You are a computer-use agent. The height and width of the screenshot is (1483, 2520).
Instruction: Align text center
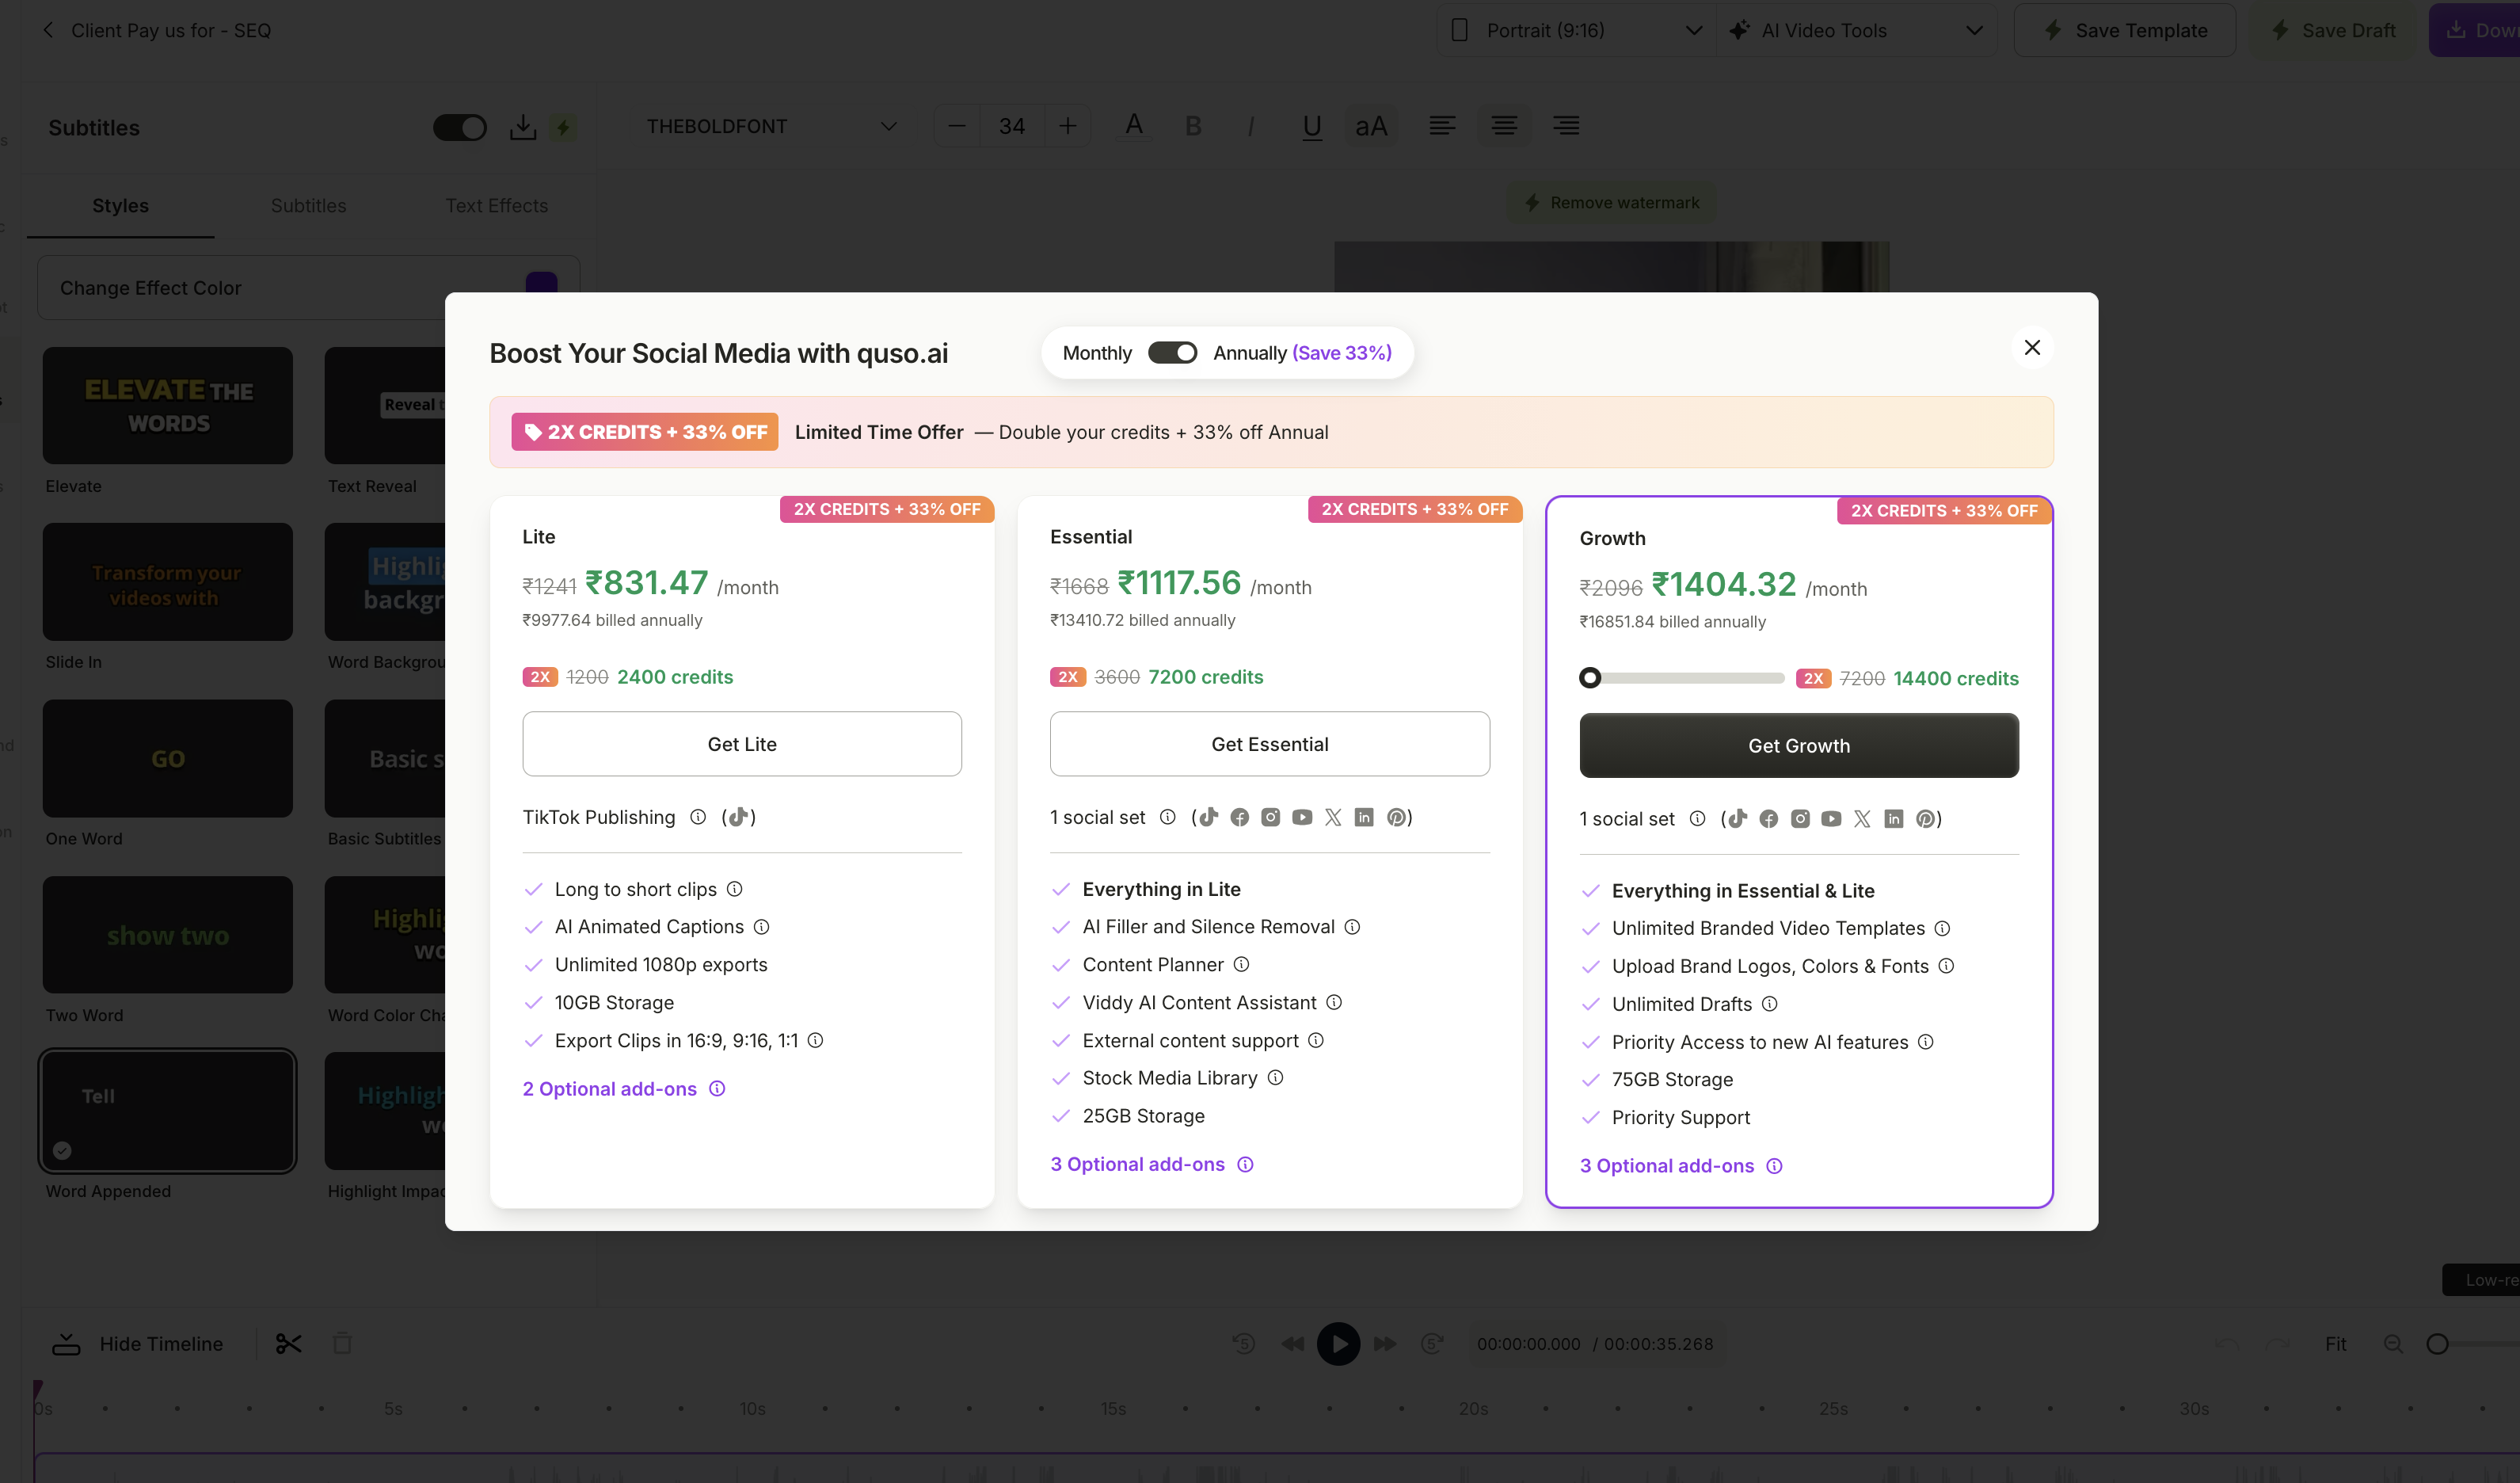(1504, 125)
